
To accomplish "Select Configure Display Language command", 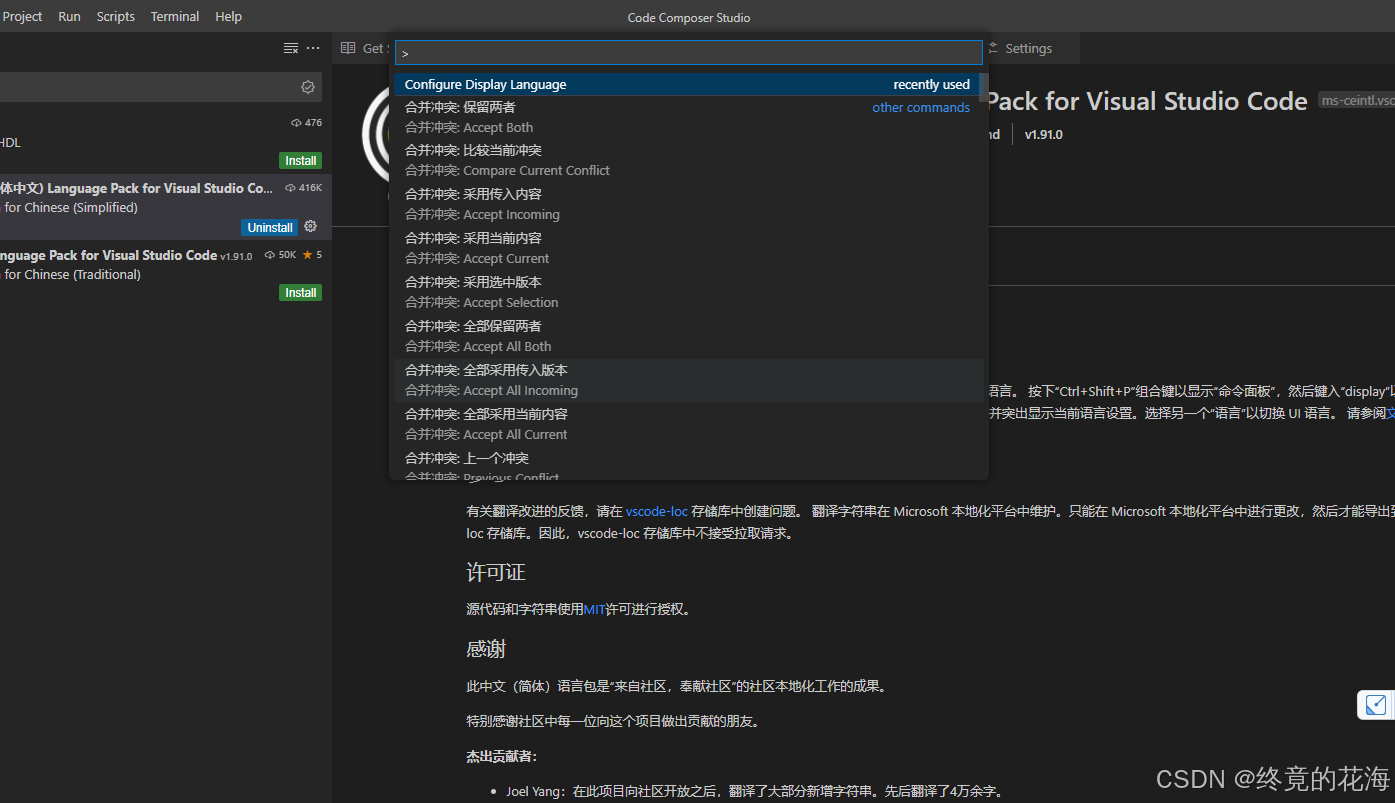I will point(686,85).
